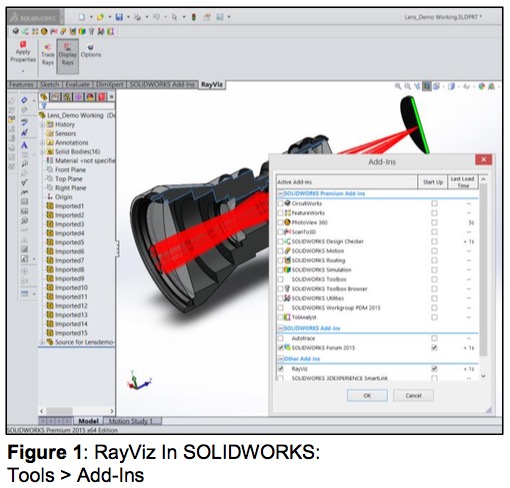This screenshot has width=510, height=488.
Task: Expand more manager tabs chevron
Action: 111,97
